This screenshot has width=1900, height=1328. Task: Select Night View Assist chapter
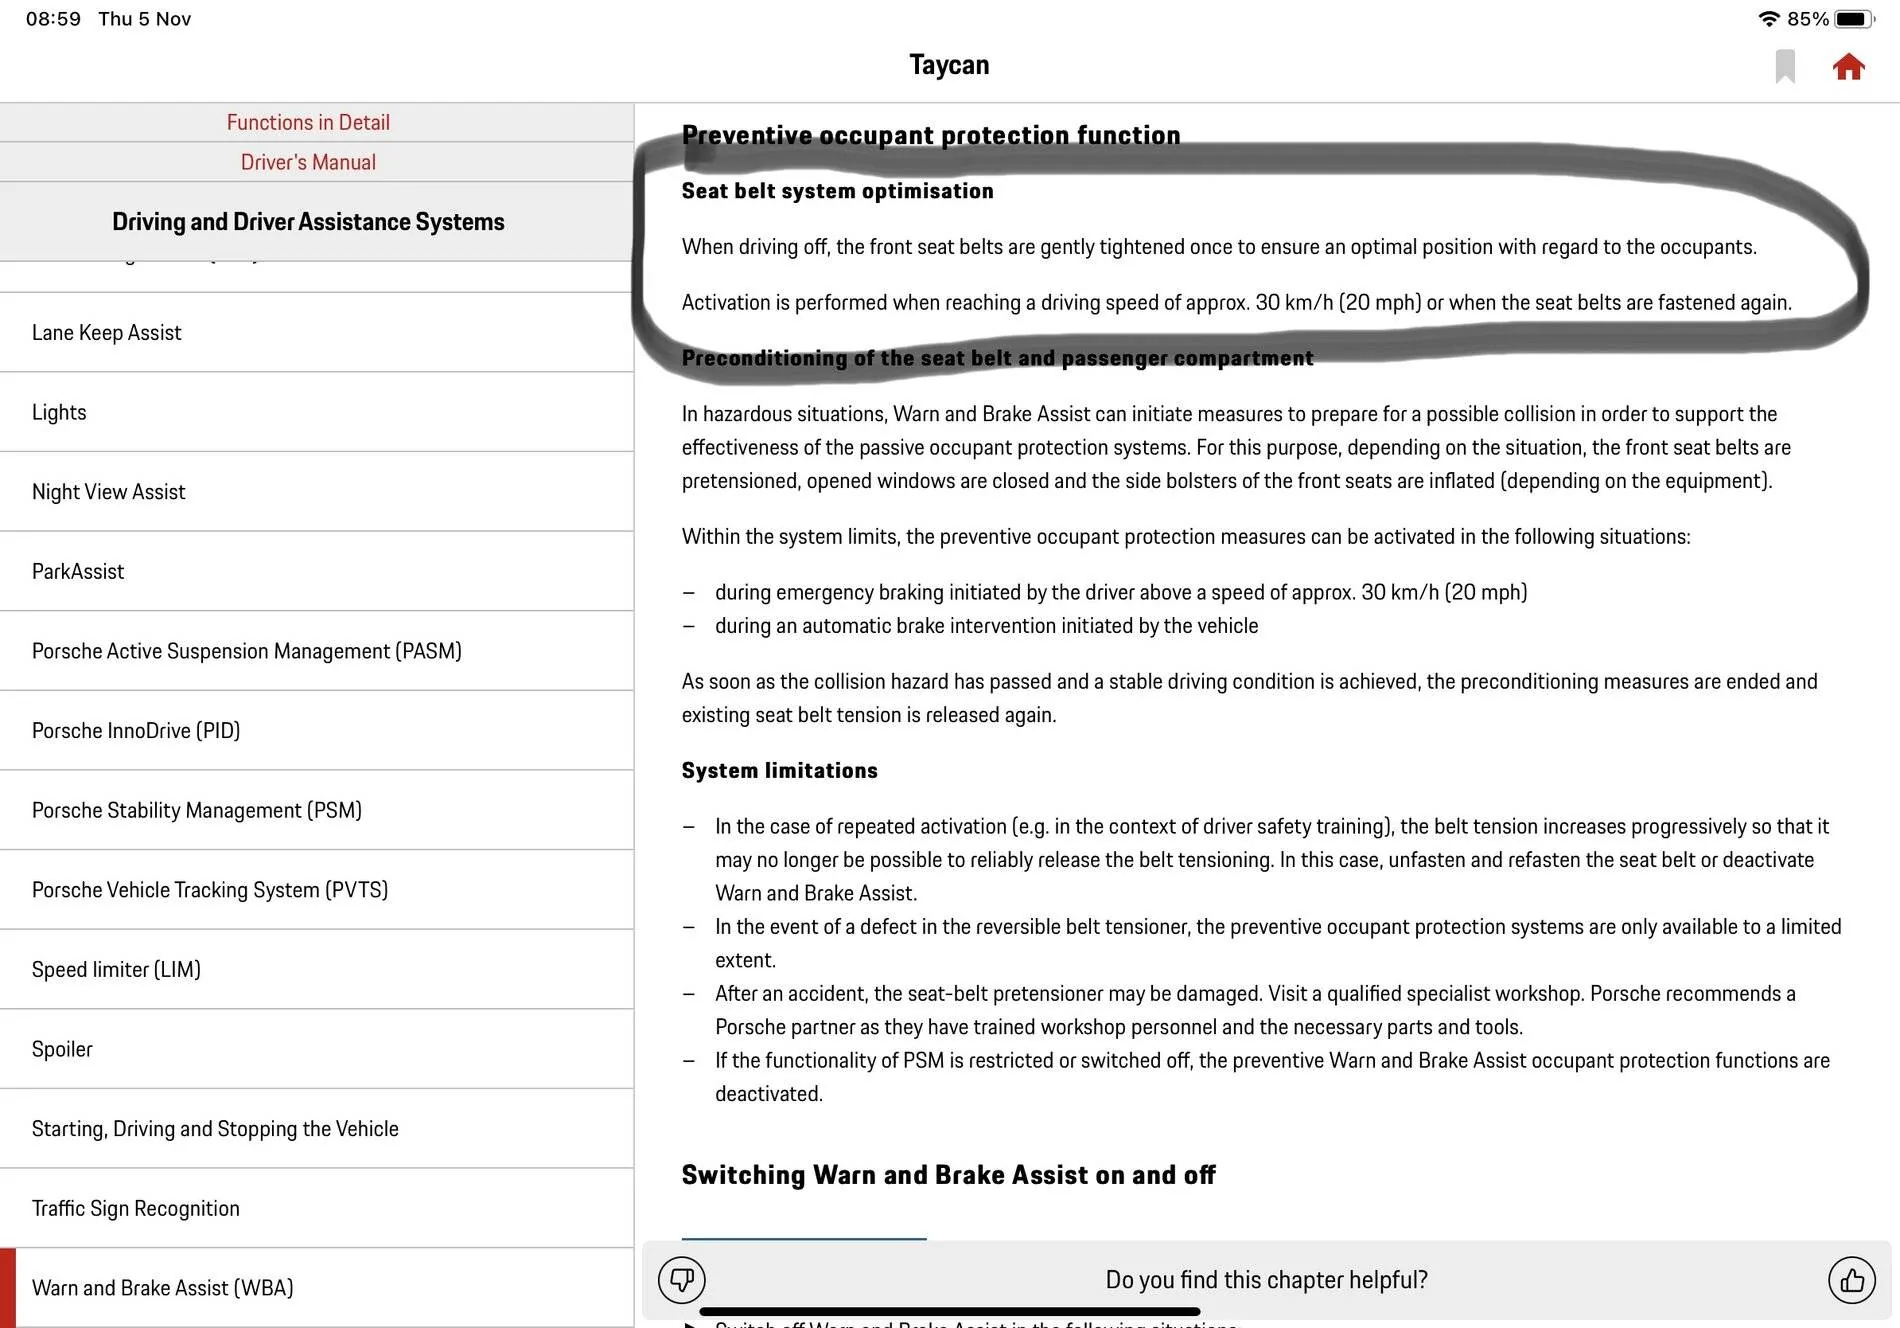[317, 491]
